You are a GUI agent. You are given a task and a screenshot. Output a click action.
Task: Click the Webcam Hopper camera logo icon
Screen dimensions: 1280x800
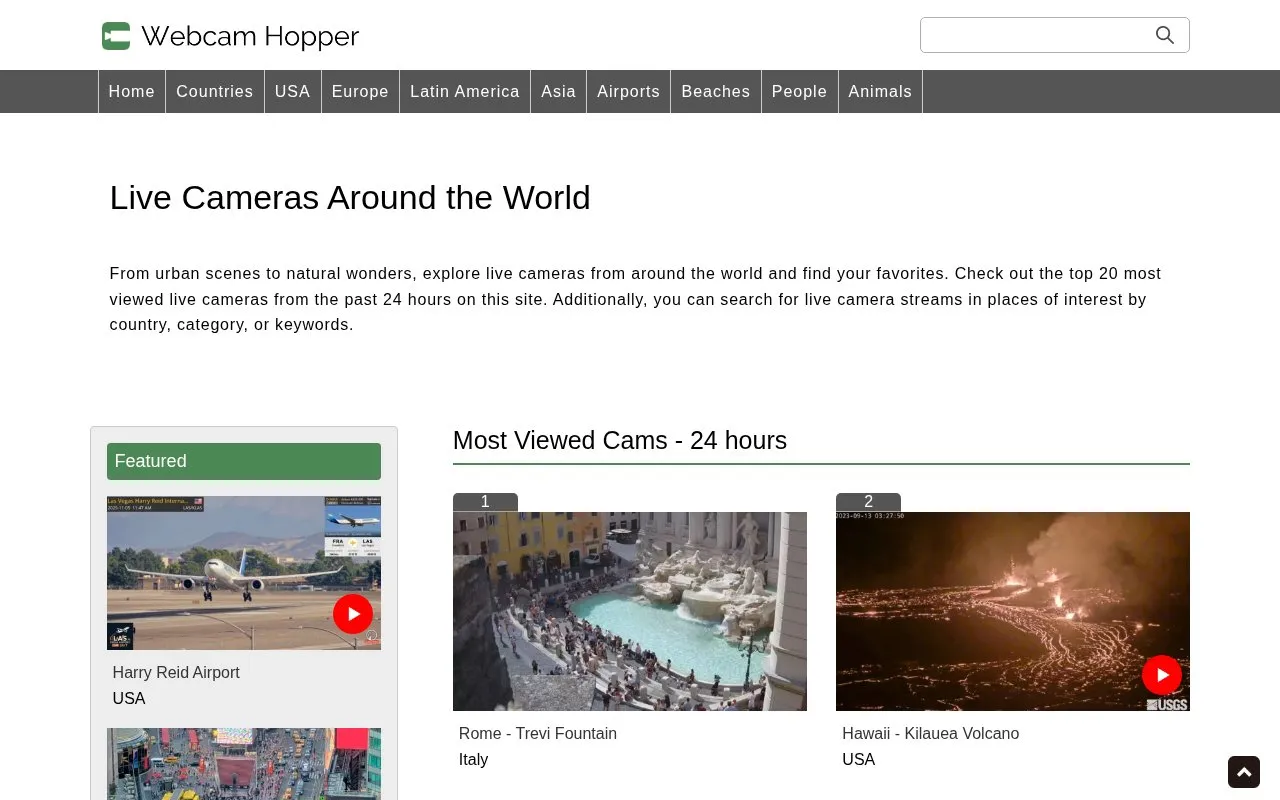(116, 36)
